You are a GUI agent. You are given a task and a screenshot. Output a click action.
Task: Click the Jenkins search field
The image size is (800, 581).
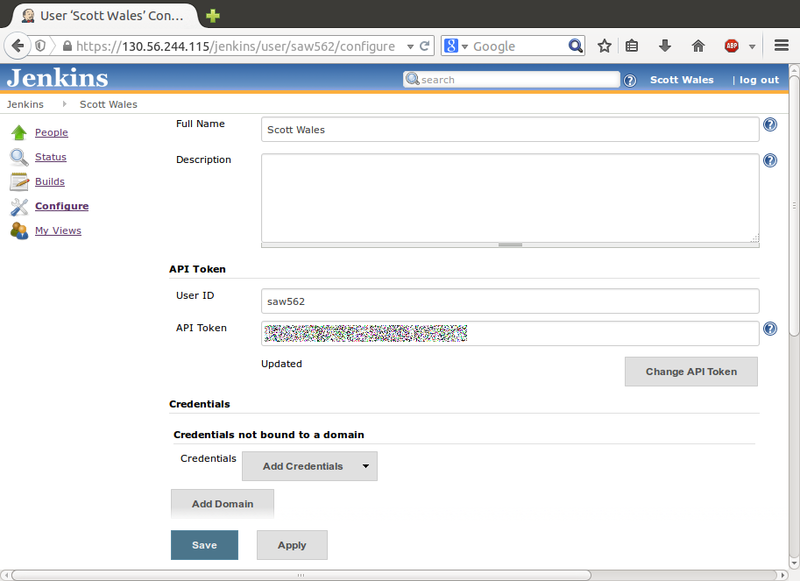point(511,80)
